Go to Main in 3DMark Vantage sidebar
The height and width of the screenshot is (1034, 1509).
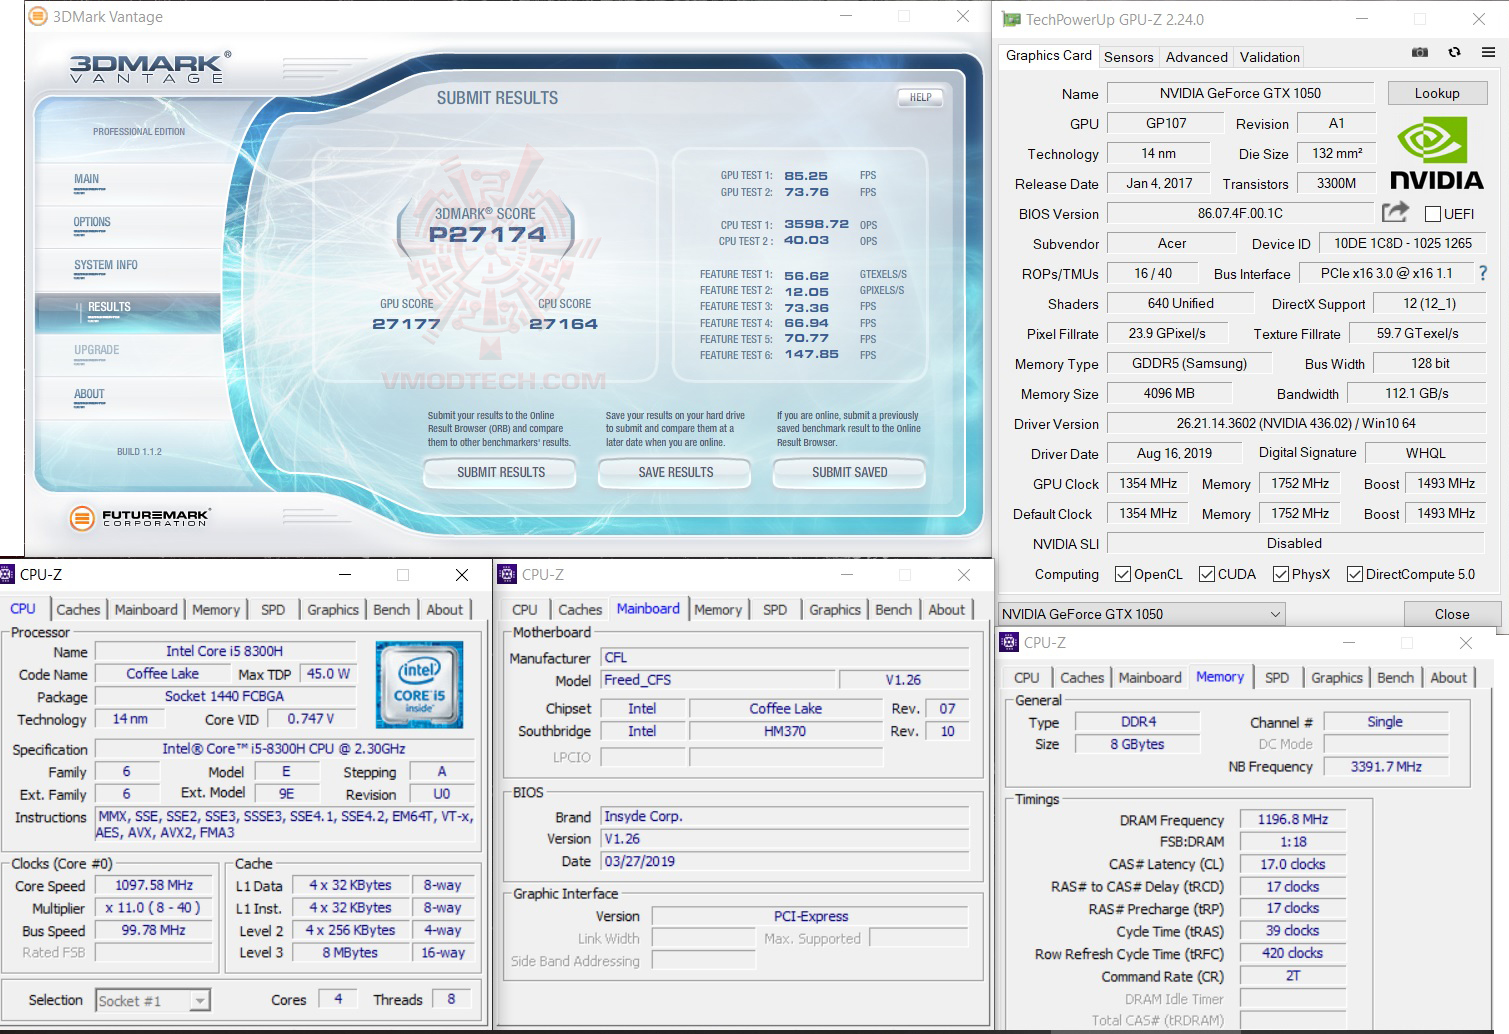pyautogui.click(x=87, y=180)
